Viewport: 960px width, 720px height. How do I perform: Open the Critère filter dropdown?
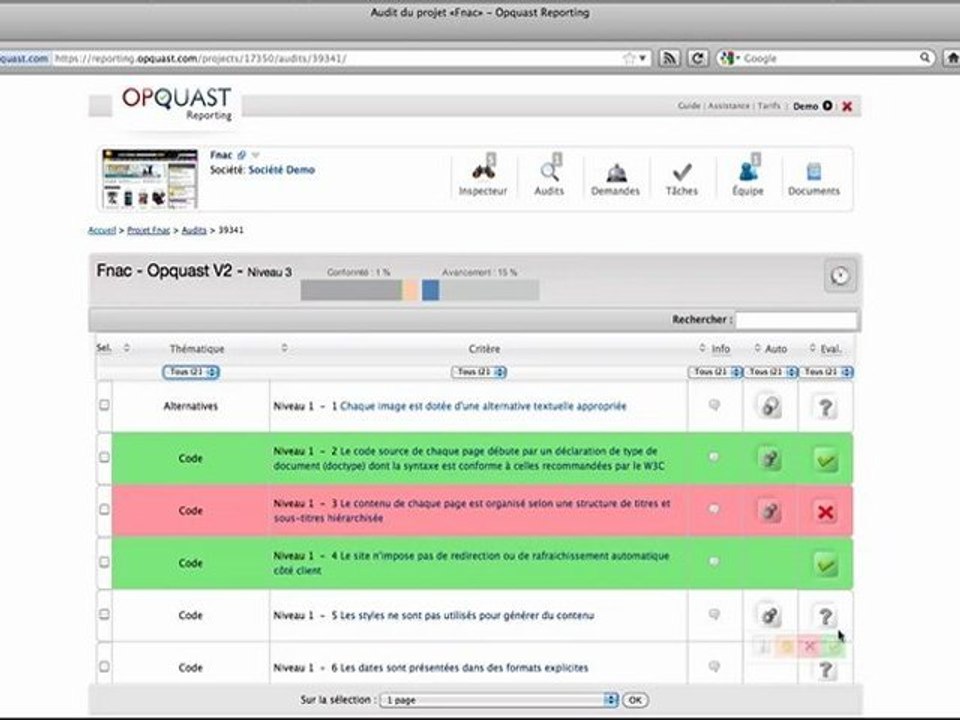(x=479, y=372)
